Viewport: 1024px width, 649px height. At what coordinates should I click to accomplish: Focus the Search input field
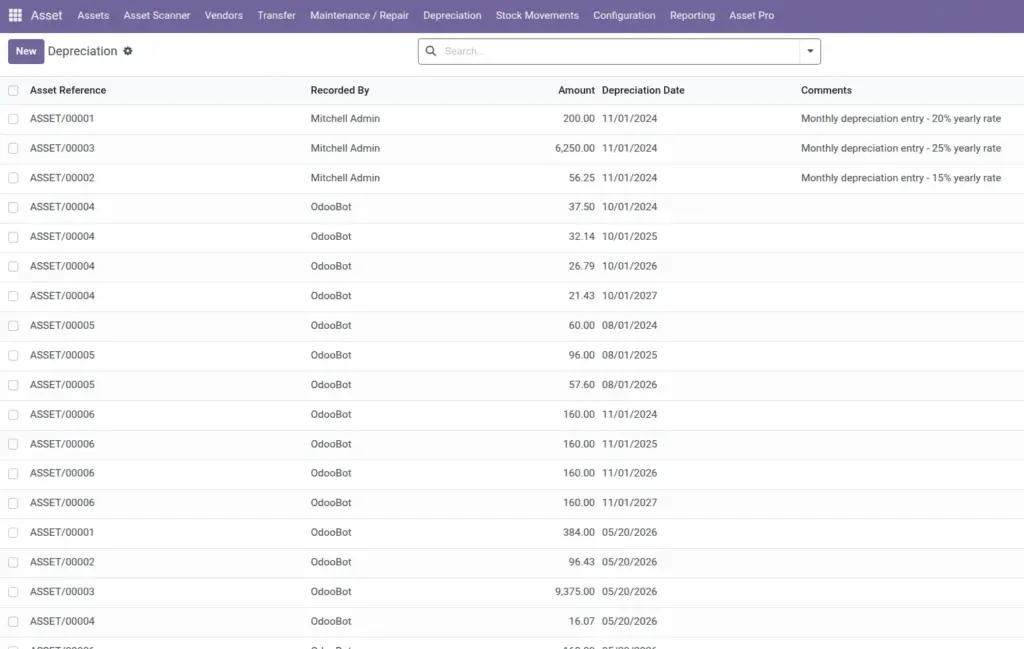tap(619, 51)
